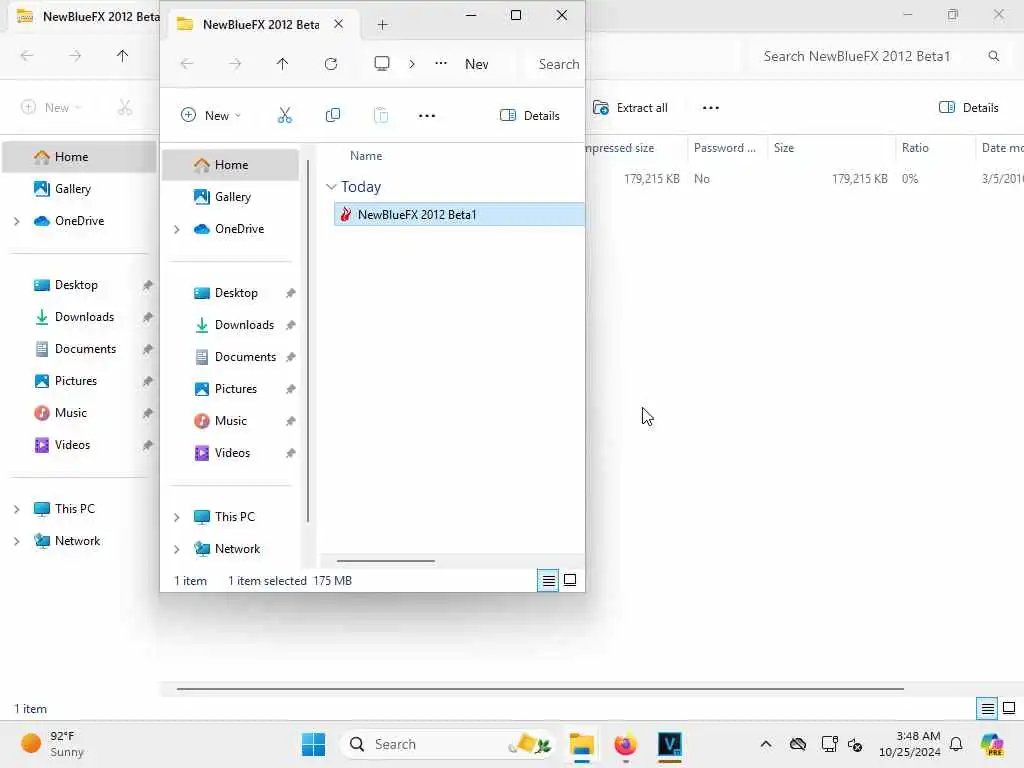Expand Network in background window sidebar

coord(16,541)
